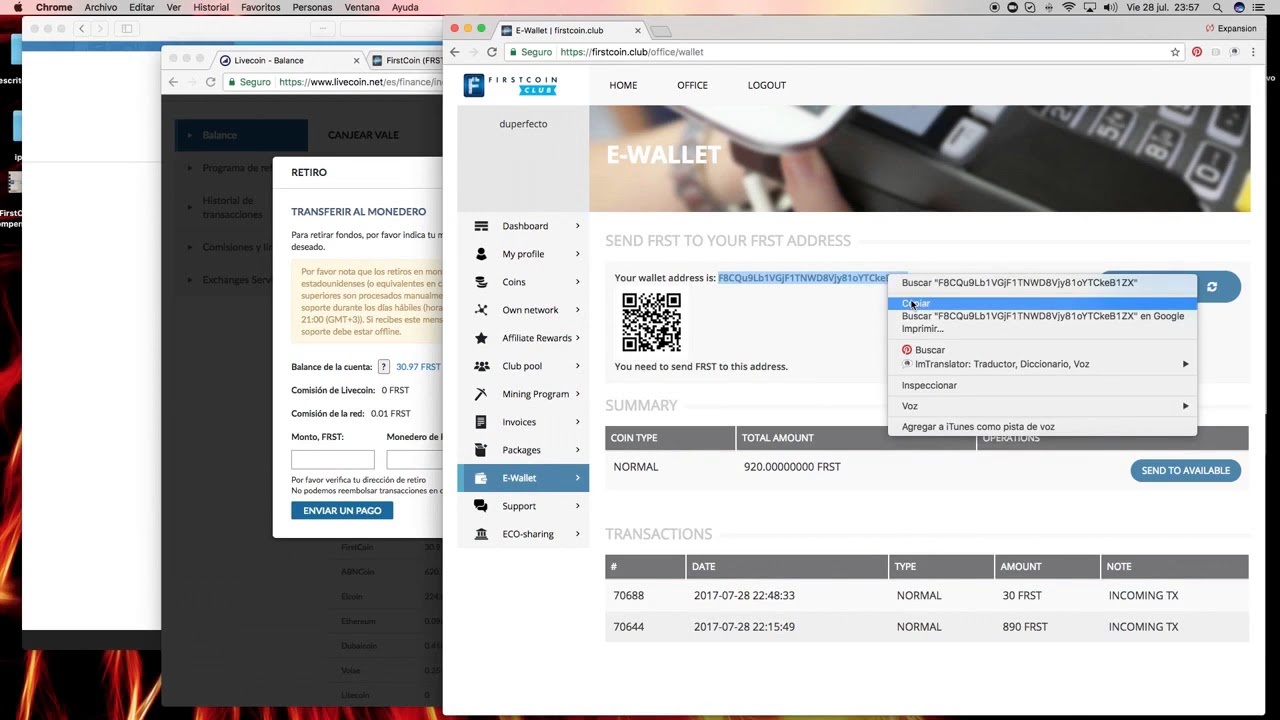
Task: Expand the Own network chevron
Action: 577,310
